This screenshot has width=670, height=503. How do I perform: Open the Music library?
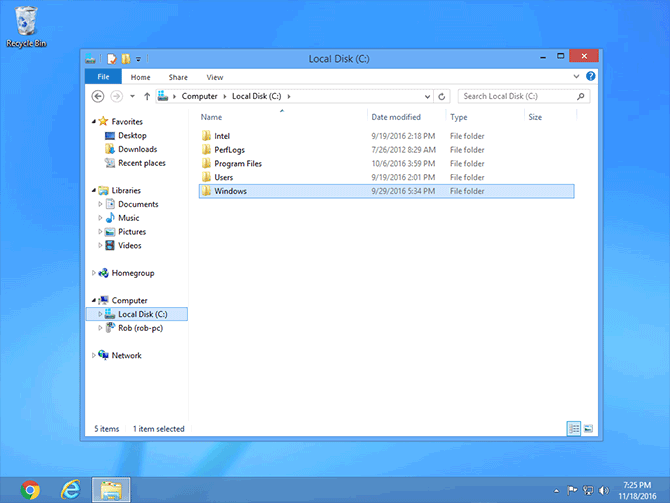click(x=129, y=218)
